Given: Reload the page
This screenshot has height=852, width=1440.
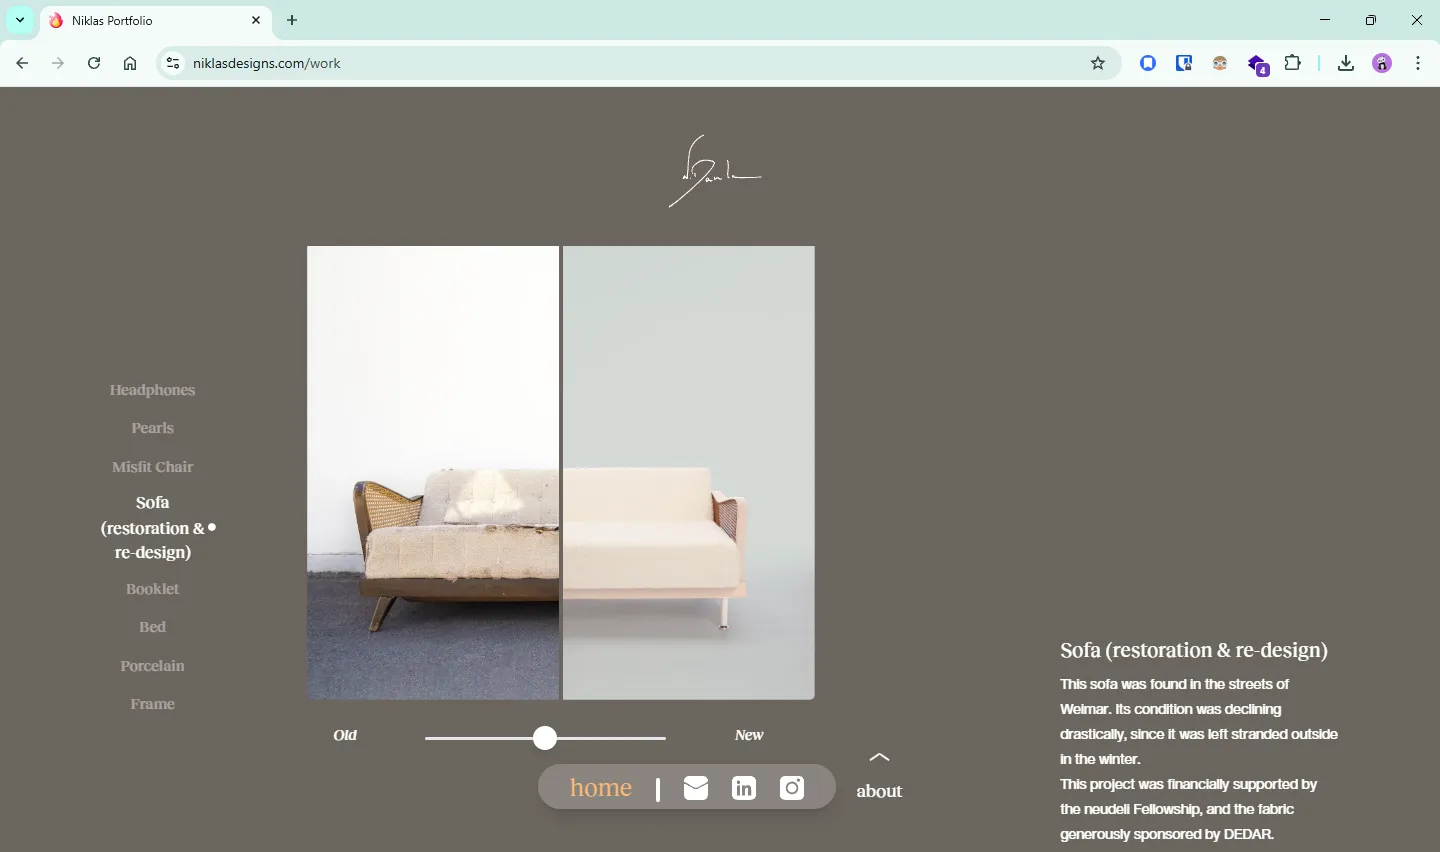Looking at the screenshot, I should 94,63.
